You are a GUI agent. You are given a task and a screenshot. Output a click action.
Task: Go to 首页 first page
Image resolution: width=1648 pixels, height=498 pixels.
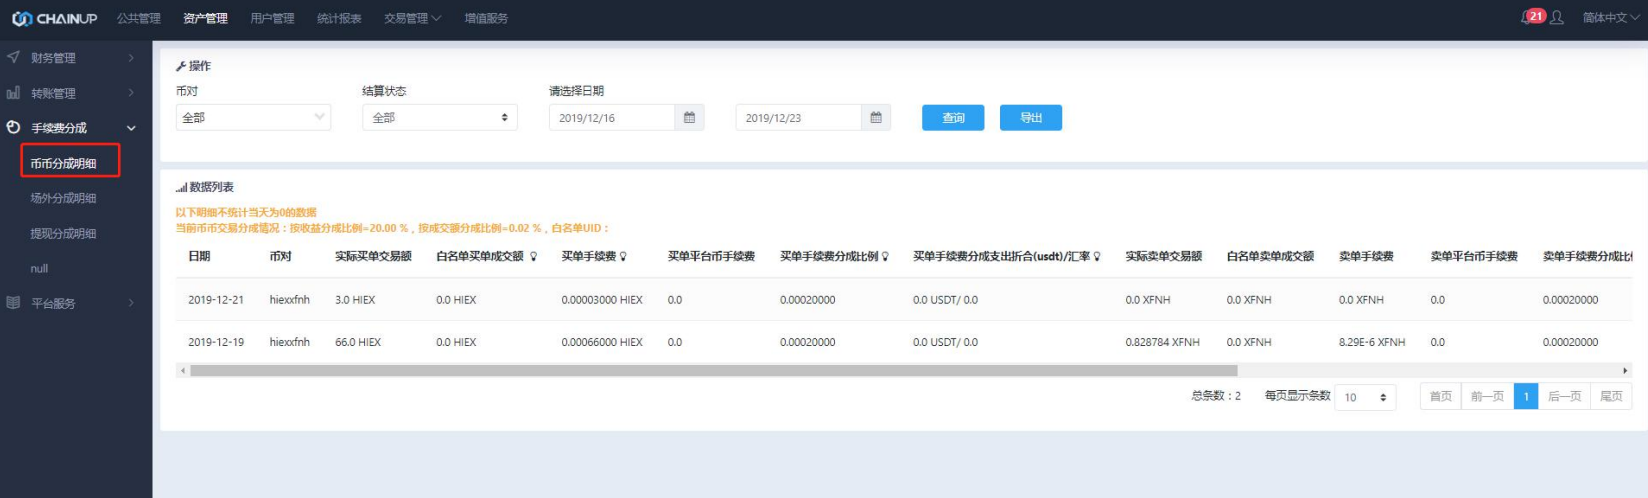pos(1441,396)
